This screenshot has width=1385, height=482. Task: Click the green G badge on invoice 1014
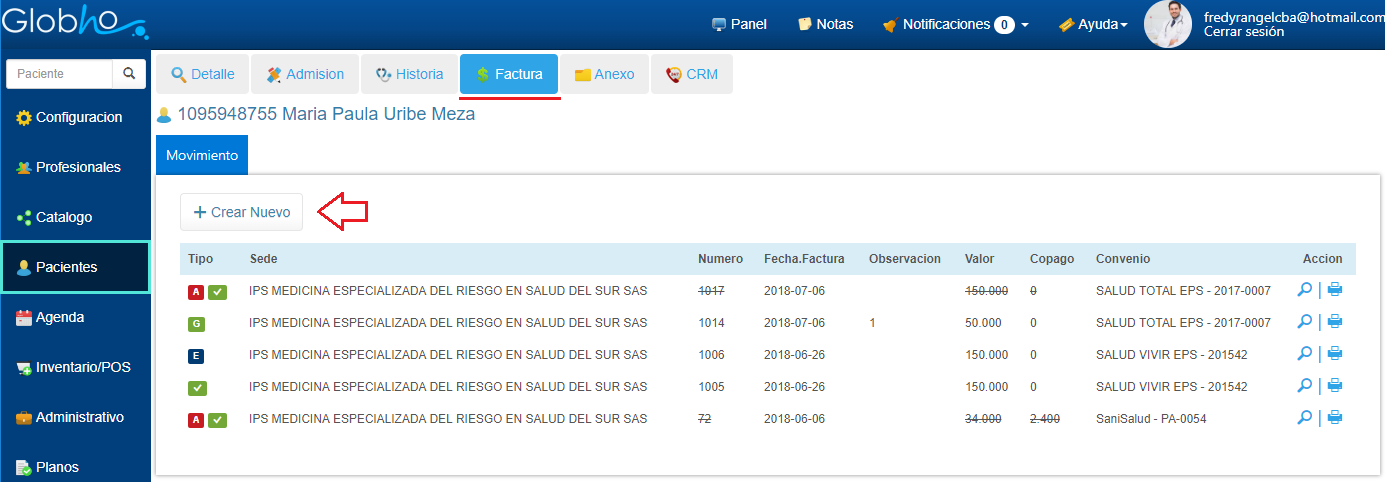(196, 324)
